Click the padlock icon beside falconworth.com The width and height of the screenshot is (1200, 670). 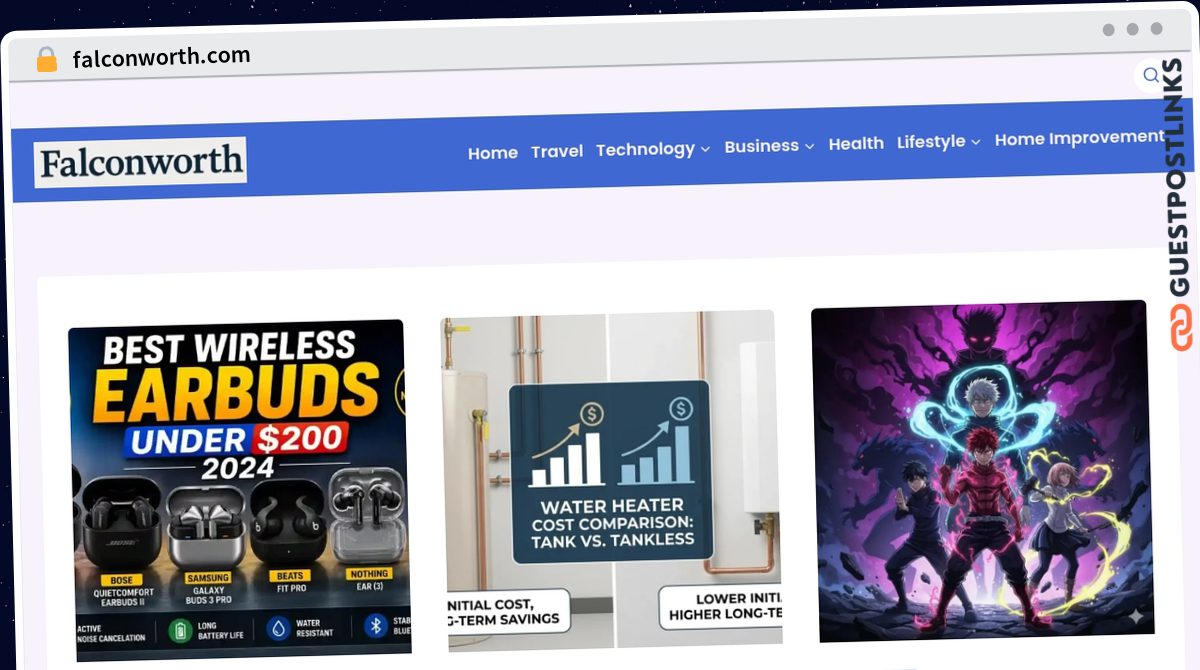(46, 59)
